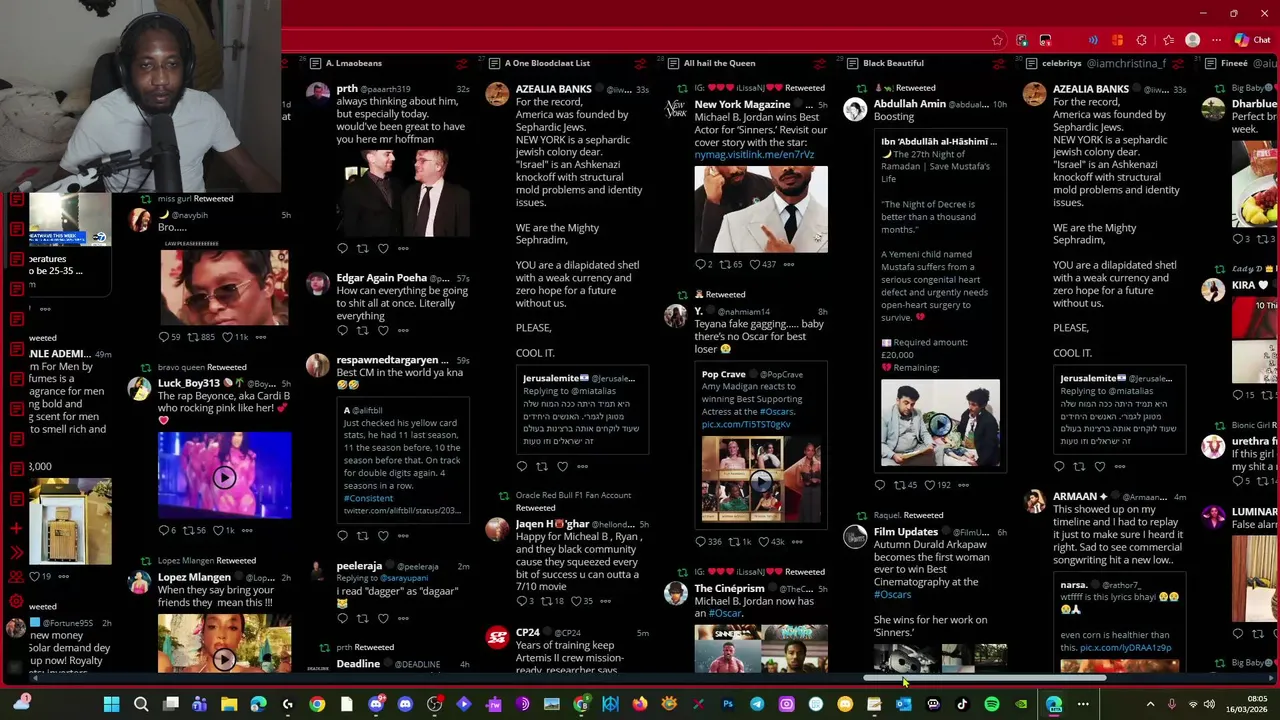
Task: Like Edgar Again Poeha's tweet
Action: pyautogui.click(x=383, y=330)
